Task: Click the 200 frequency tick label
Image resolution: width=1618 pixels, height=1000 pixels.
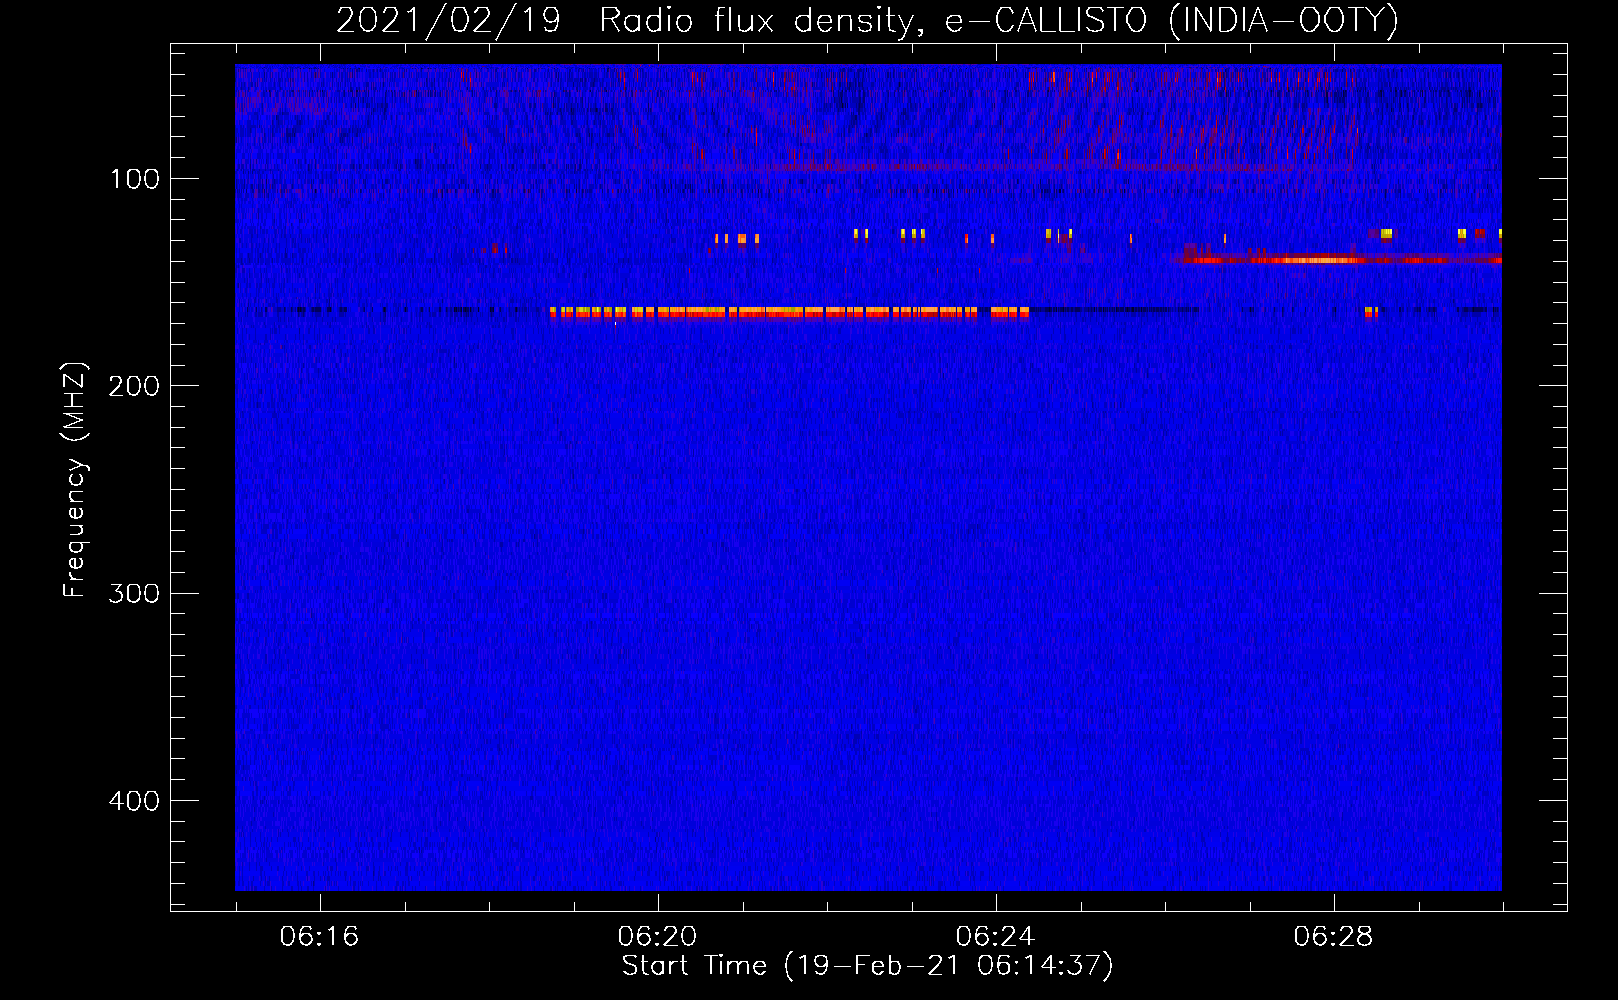Action: tap(134, 386)
